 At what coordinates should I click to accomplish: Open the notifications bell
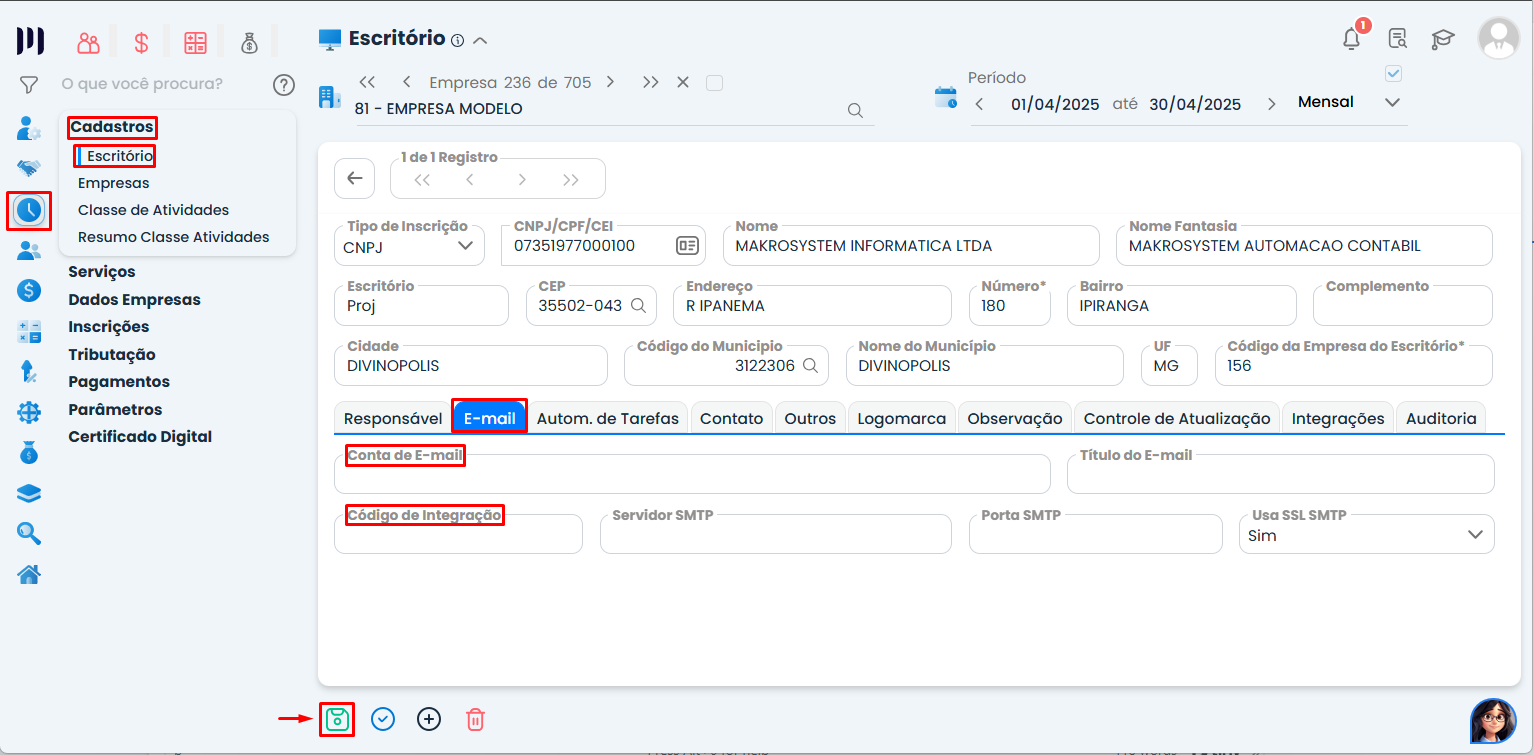(x=1351, y=39)
